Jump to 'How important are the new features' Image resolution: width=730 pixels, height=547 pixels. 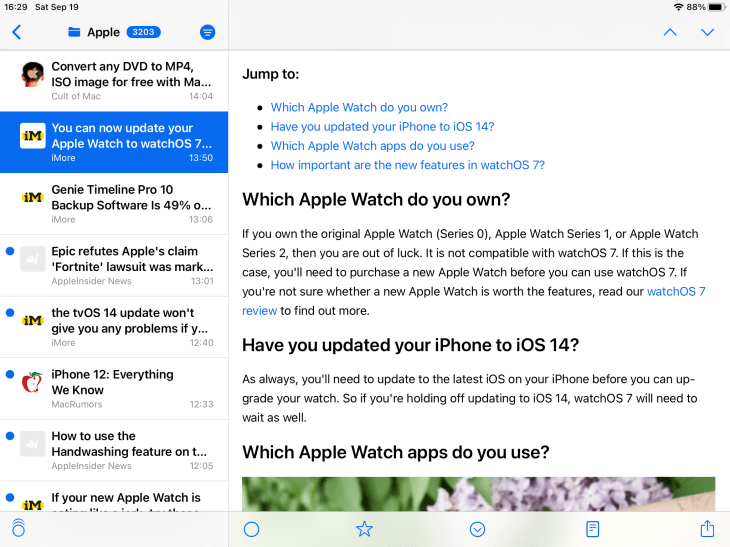[407, 165]
